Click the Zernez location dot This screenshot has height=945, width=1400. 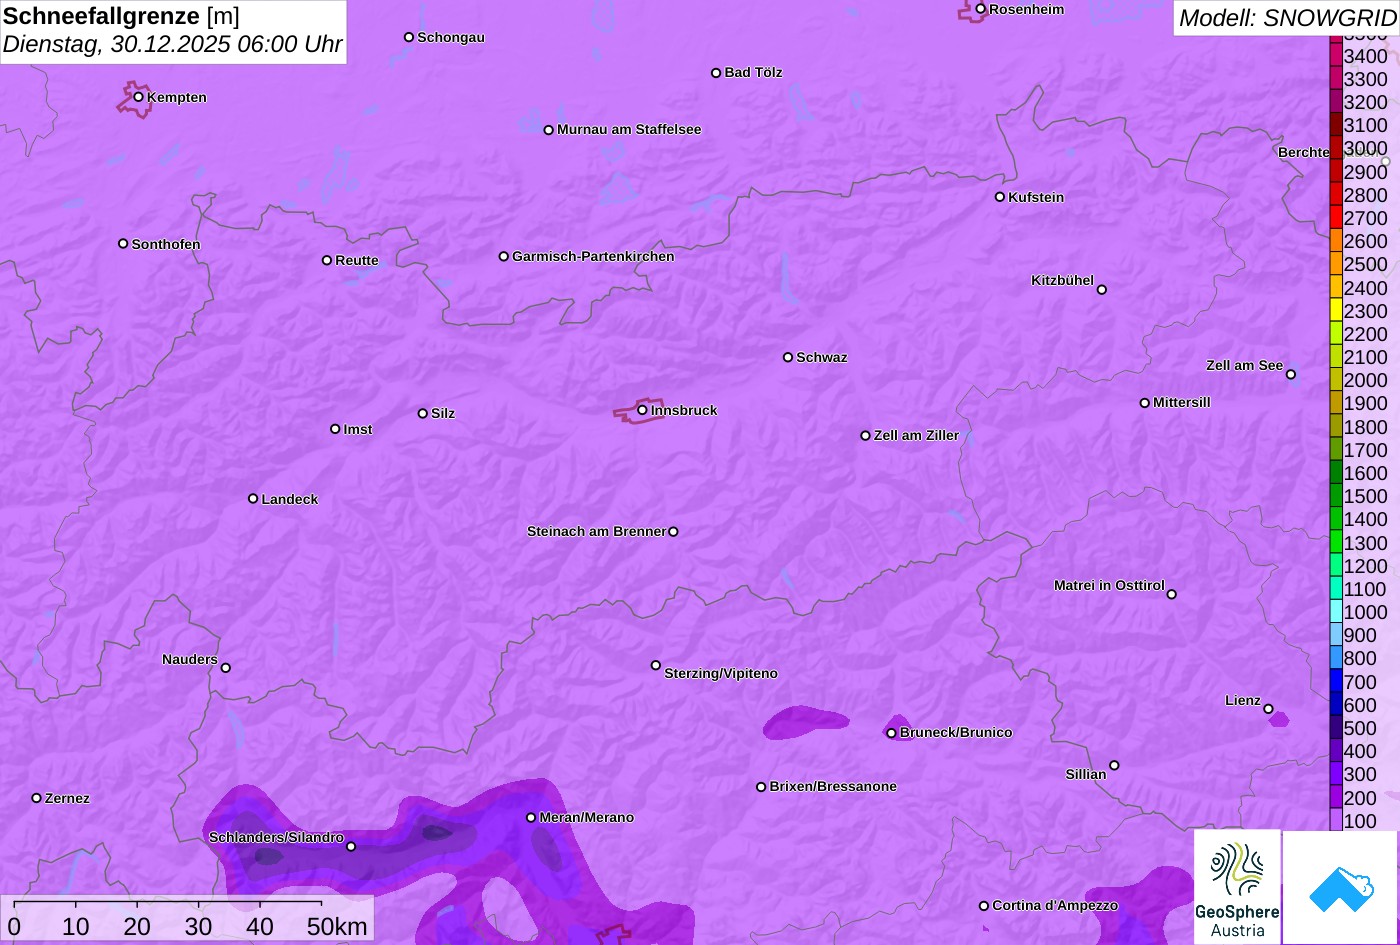click(37, 798)
